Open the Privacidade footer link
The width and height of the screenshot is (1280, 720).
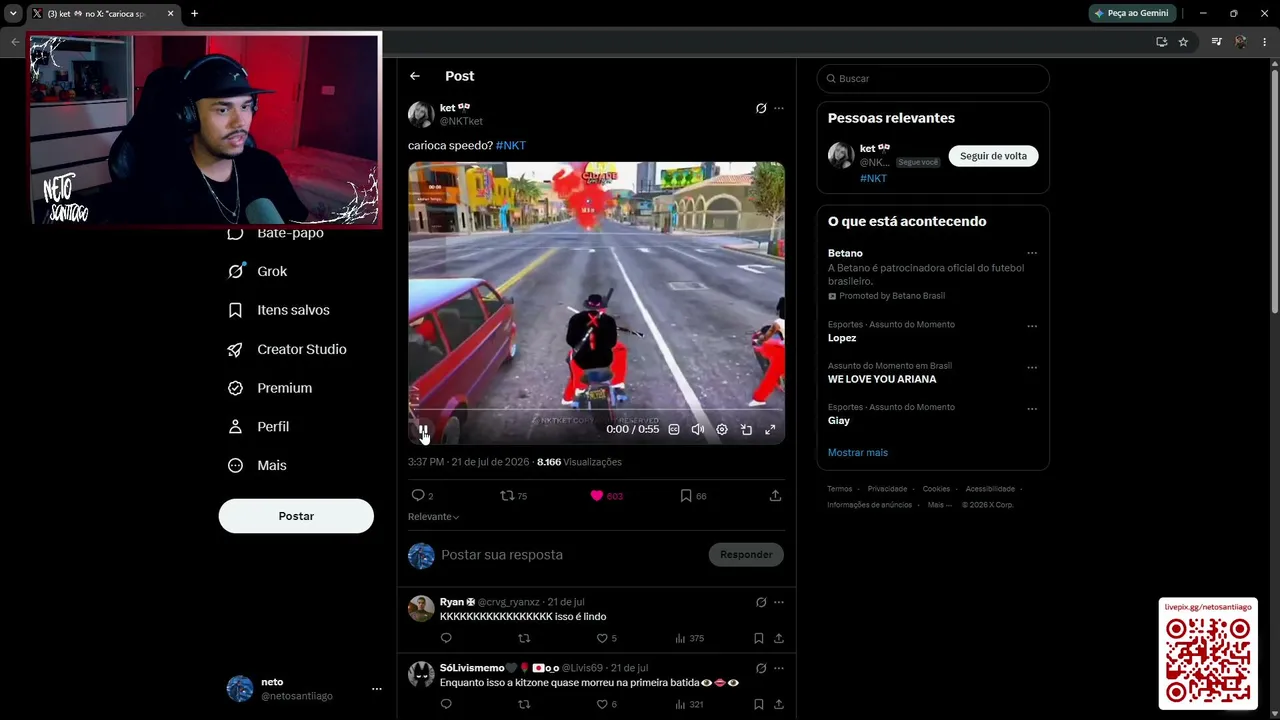887,489
